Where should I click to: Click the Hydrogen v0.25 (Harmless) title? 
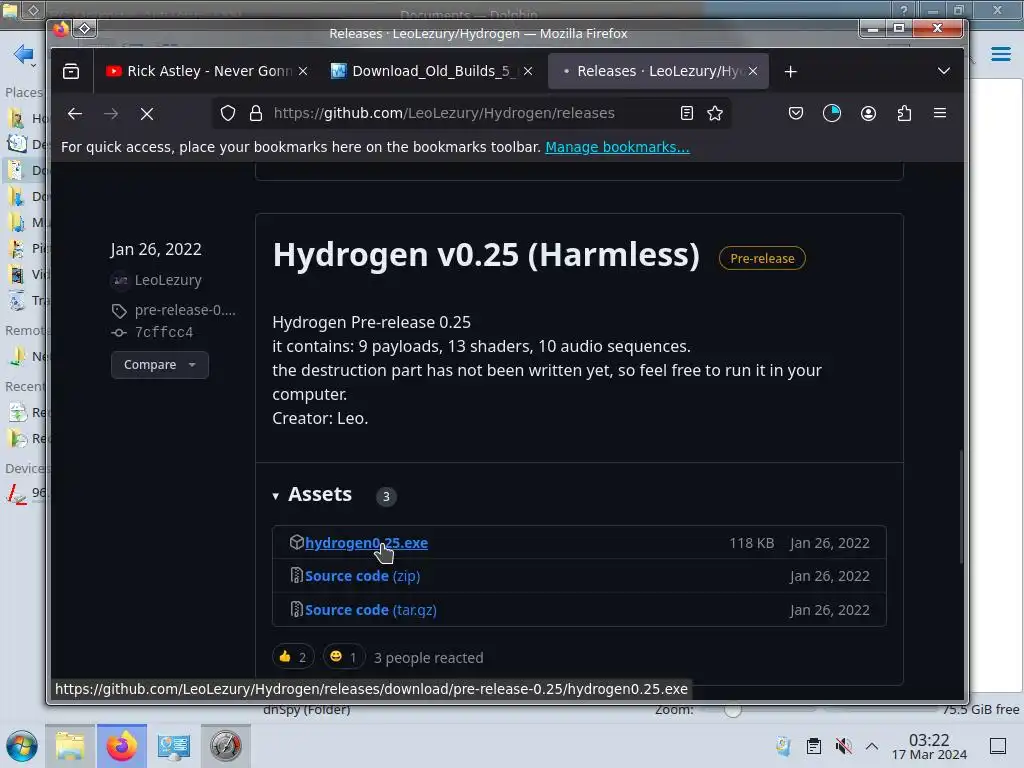[x=486, y=255]
